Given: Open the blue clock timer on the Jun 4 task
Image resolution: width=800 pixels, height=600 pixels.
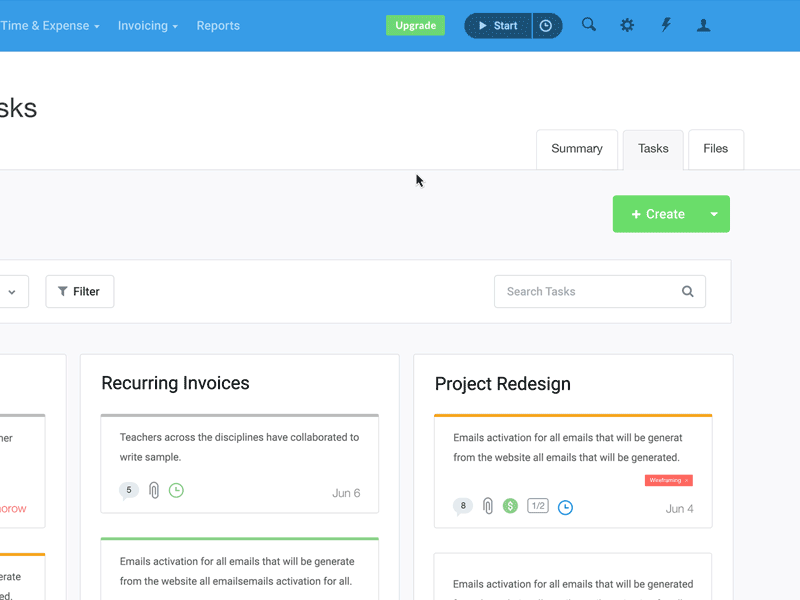Looking at the screenshot, I should point(565,507).
